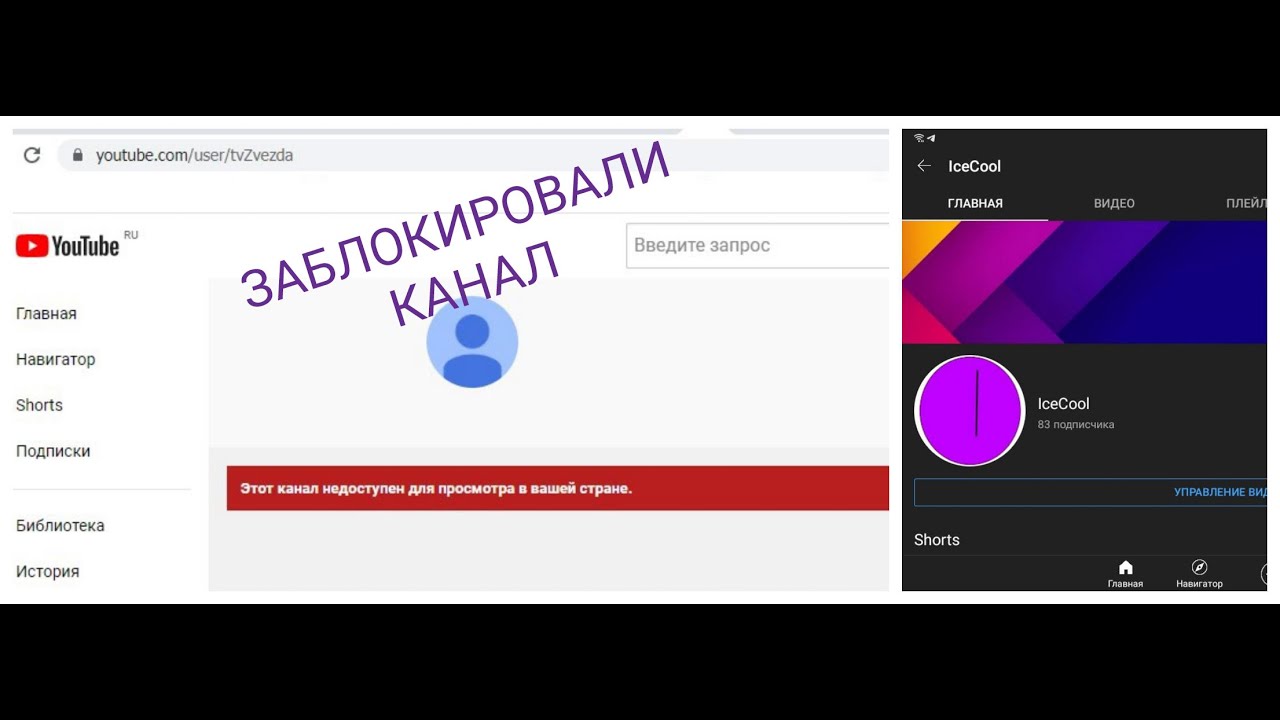Click the red channel unavailable message
The height and width of the screenshot is (720, 1280).
pyautogui.click(x=558, y=488)
